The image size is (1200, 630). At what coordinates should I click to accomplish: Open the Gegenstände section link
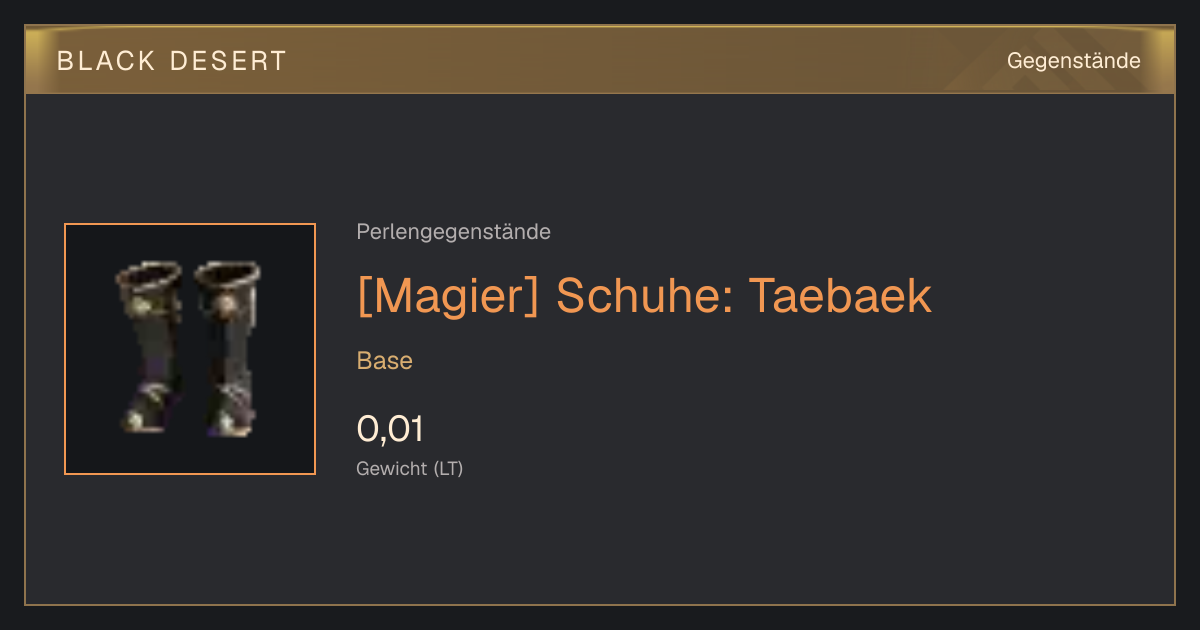pos(1073,61)
